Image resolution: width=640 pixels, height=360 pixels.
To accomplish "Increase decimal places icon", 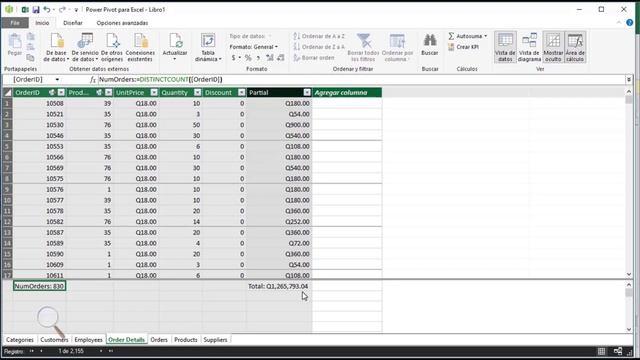I will point(269,58).
